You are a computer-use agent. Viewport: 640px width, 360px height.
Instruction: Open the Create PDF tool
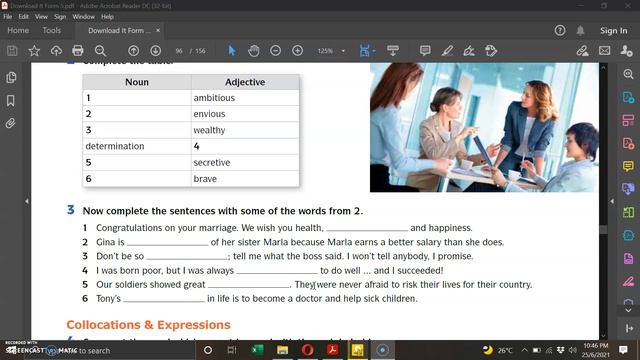(628, 144)
